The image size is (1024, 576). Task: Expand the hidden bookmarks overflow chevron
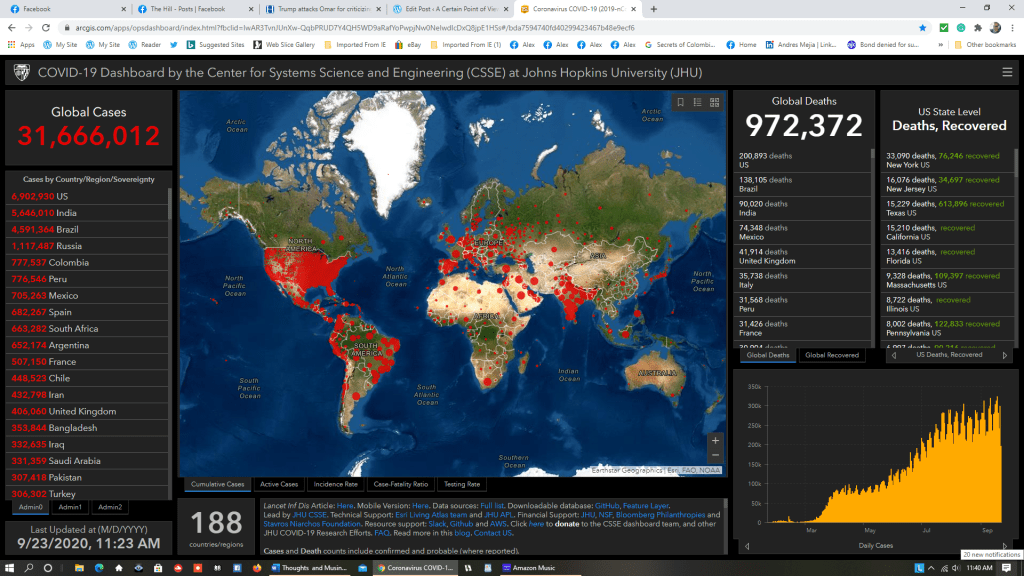pos(940,45)
